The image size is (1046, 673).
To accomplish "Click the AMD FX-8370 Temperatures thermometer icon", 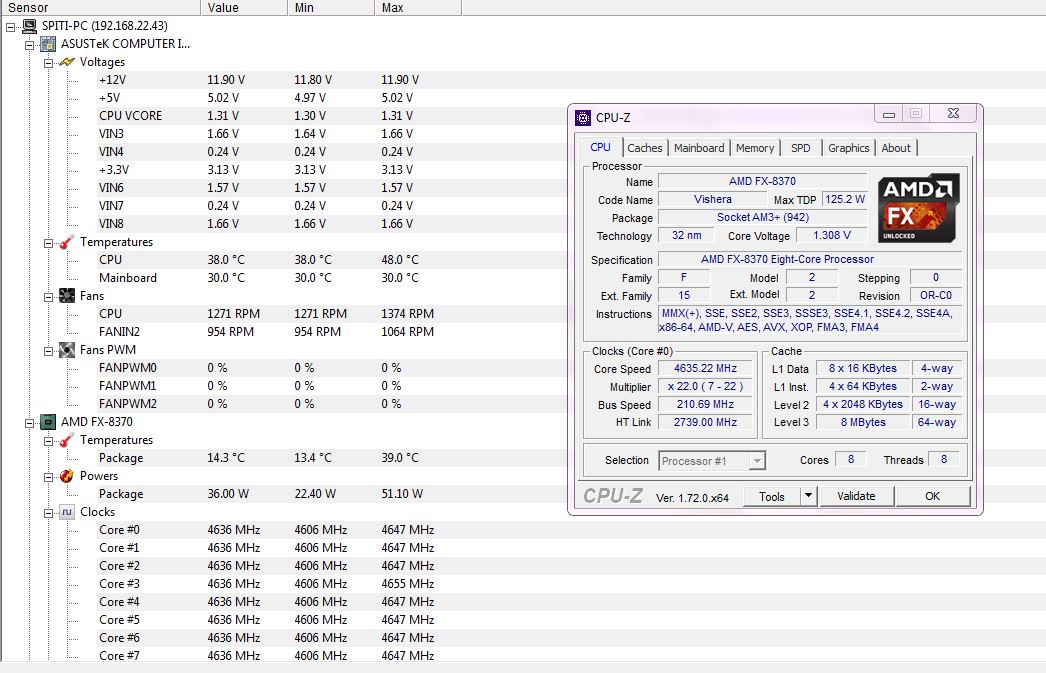I will click(x=67, y=440).
